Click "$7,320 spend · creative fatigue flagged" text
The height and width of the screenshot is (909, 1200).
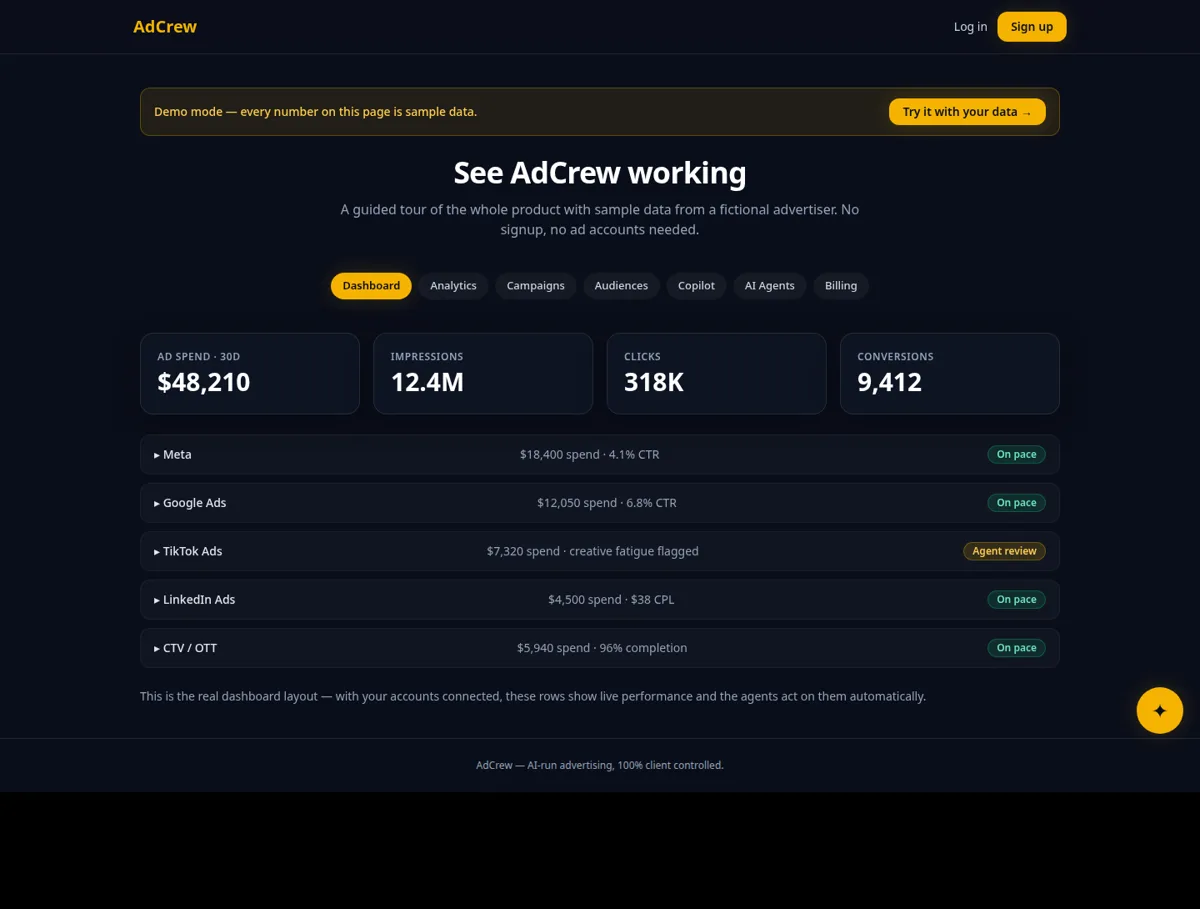pos(593,551)
